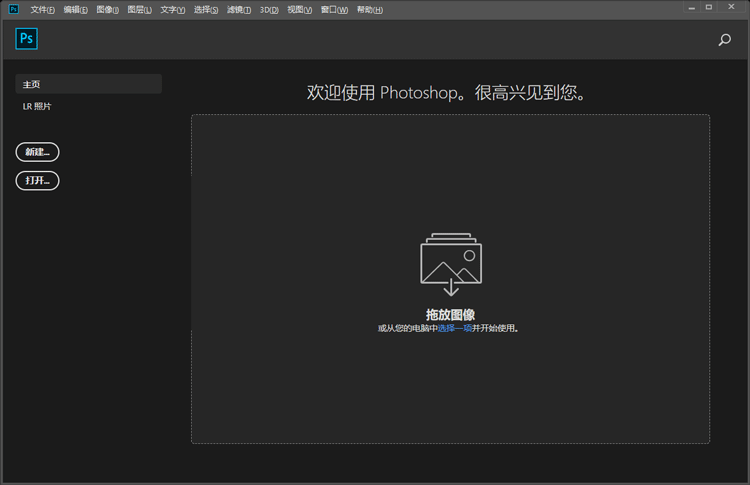Minimize the Photoshop window
The height and width of the screenshot is (485, 750).
click(x=692, y=8)
